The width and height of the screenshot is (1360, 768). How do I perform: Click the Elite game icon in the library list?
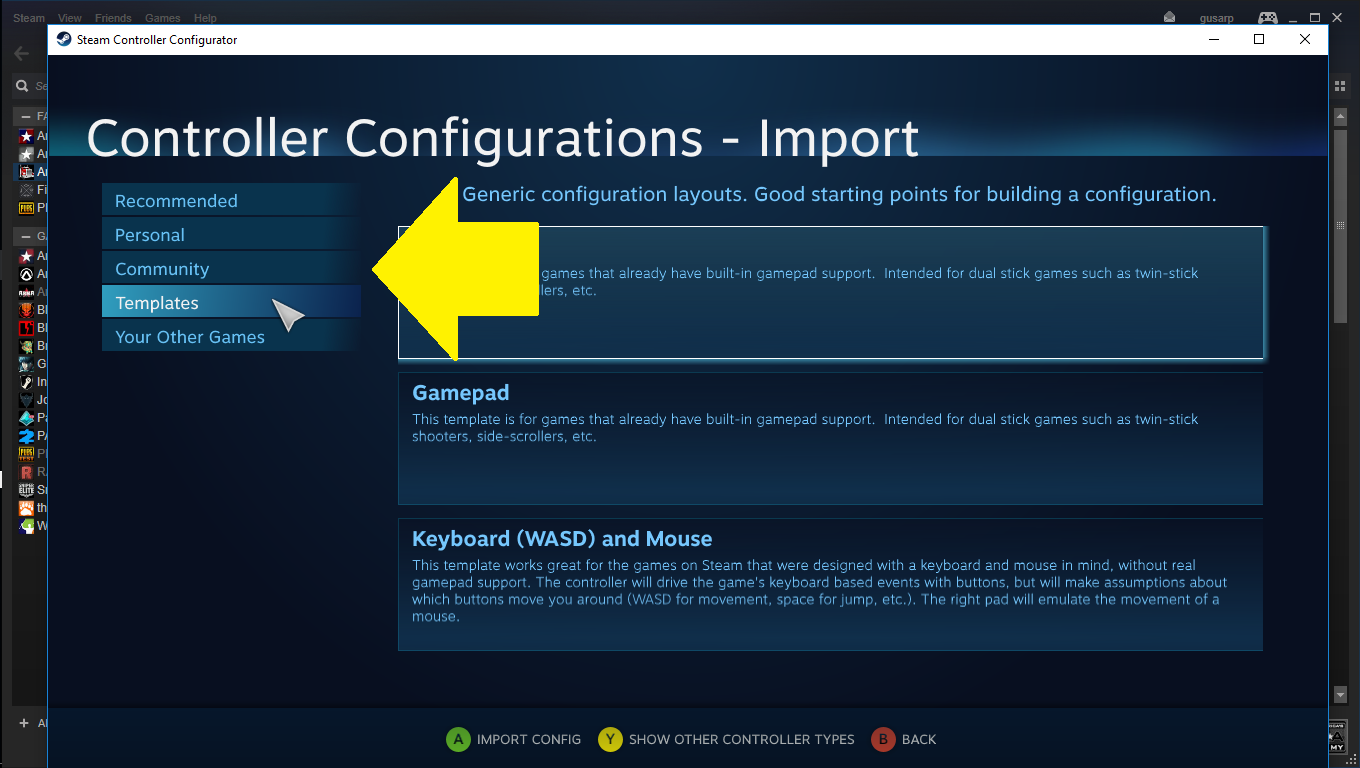point(27,490)
